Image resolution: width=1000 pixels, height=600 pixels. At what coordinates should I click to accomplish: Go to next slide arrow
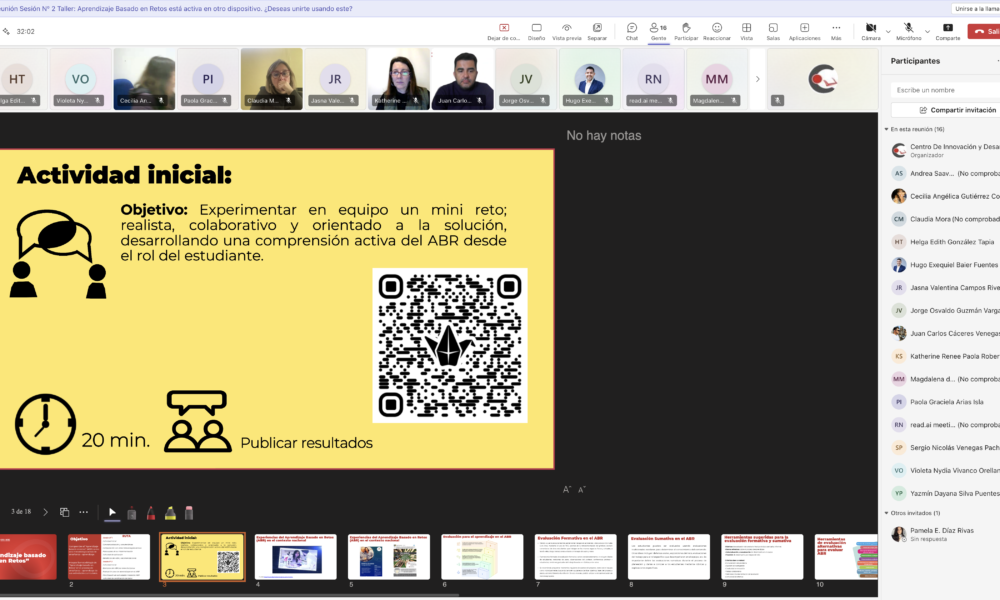(x=45, y=512)
